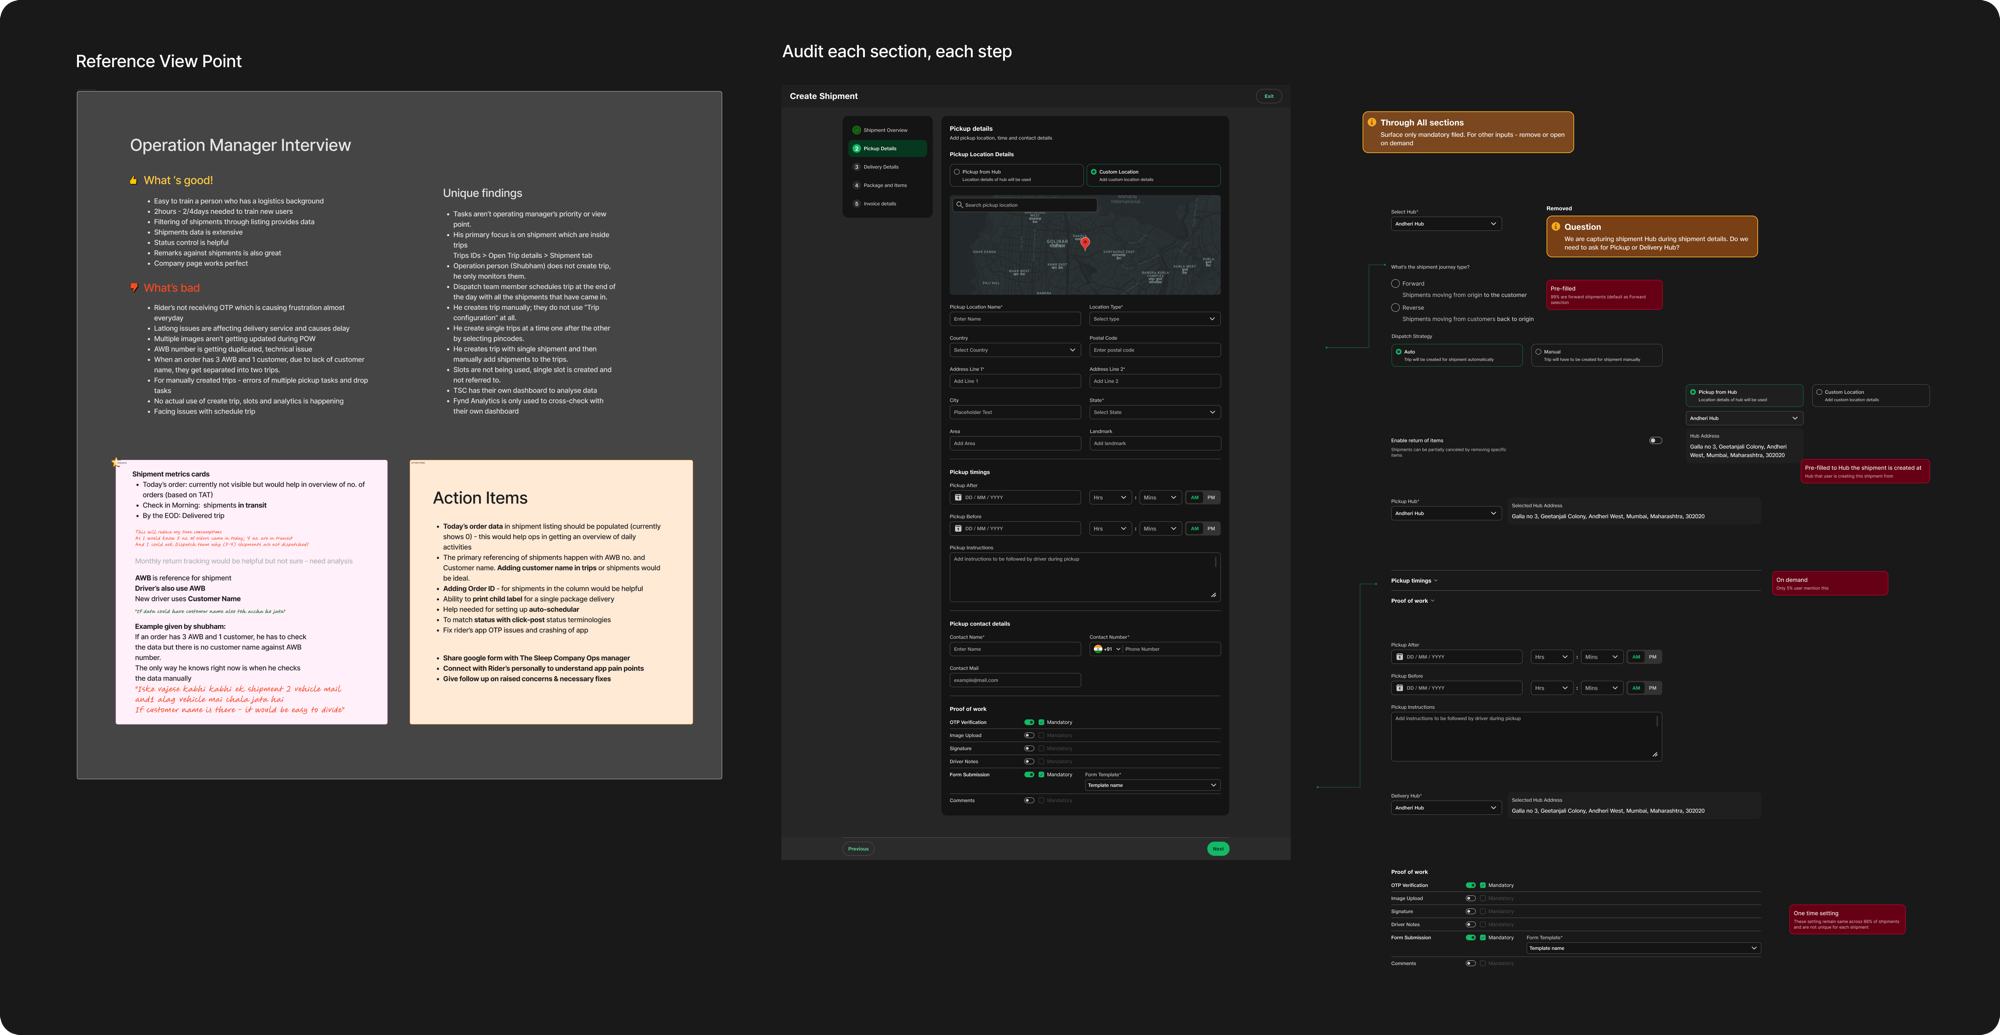Choose the Manual dispatch strategy option
Image resolution: width=2000 pixels, height=1035 pixels.
point(1596,355)
